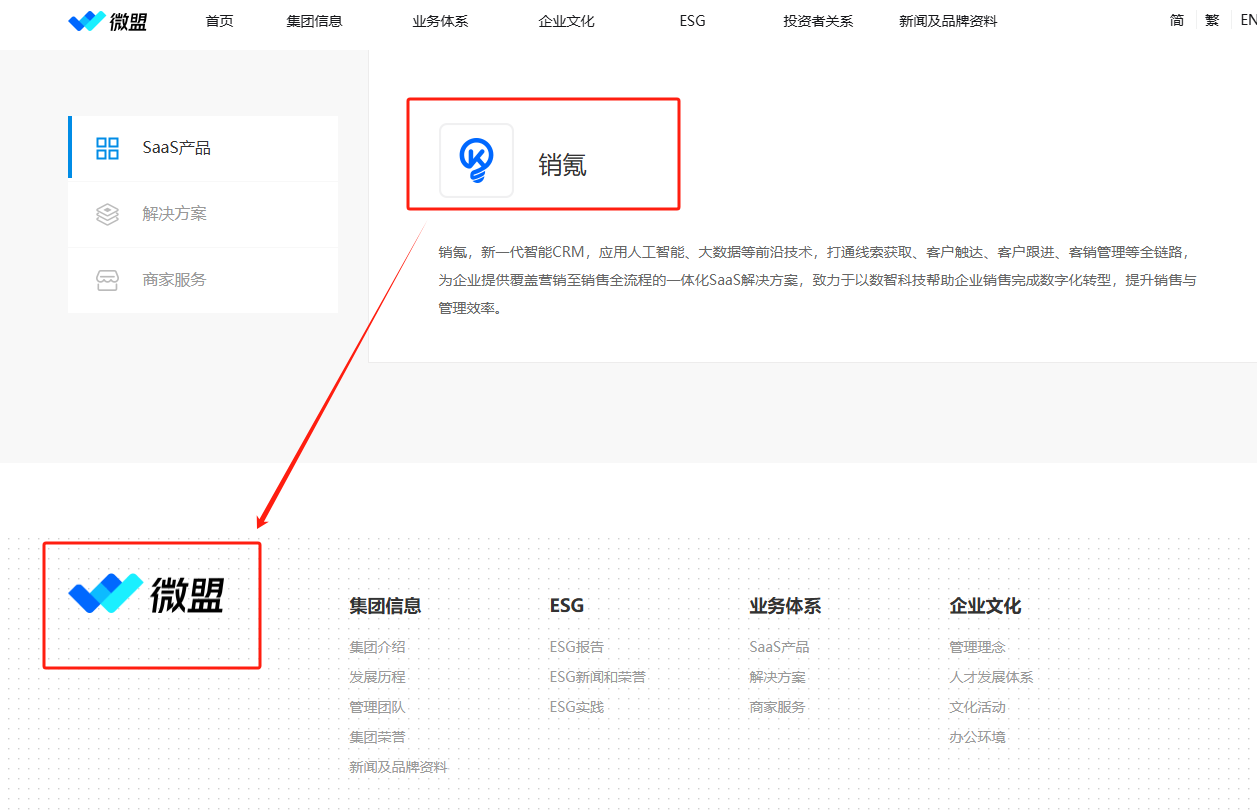Viewport: 1257px width, 812px height.
Task: Select the 解决方案 sidebar tab
Action: pyautogui.click(x=203, y=214)
